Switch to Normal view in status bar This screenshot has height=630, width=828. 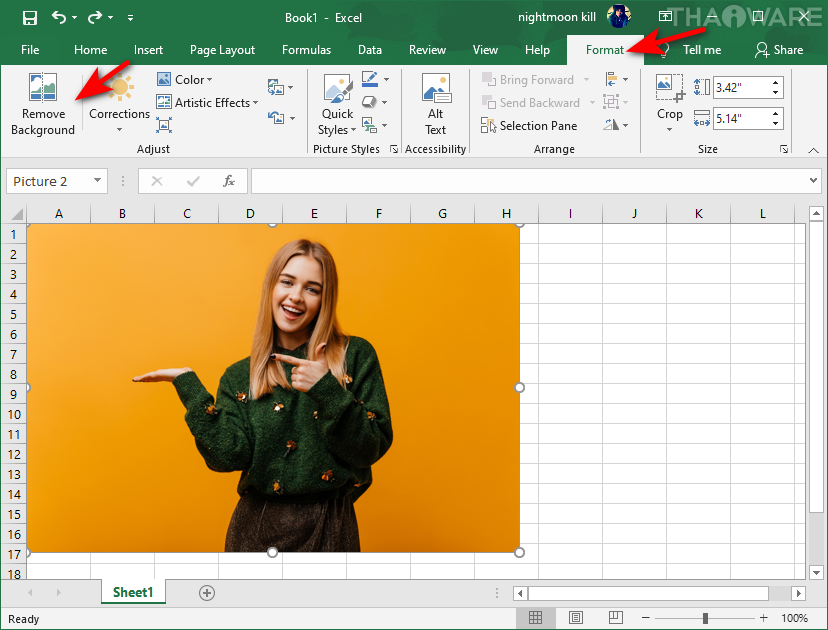(x=536, y=618)
